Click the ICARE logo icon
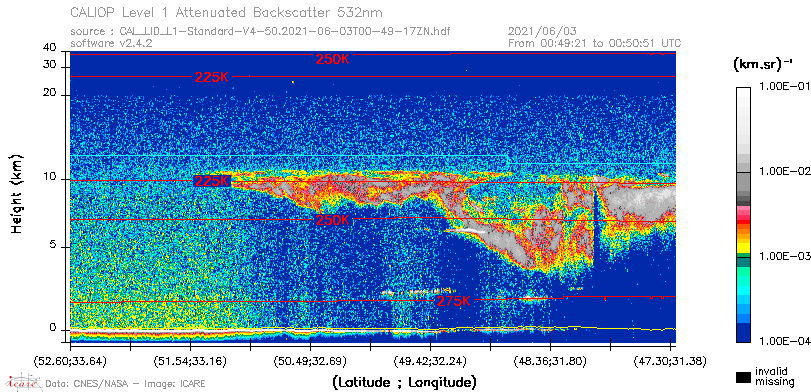Screen dimensions: 811x392 23,382
